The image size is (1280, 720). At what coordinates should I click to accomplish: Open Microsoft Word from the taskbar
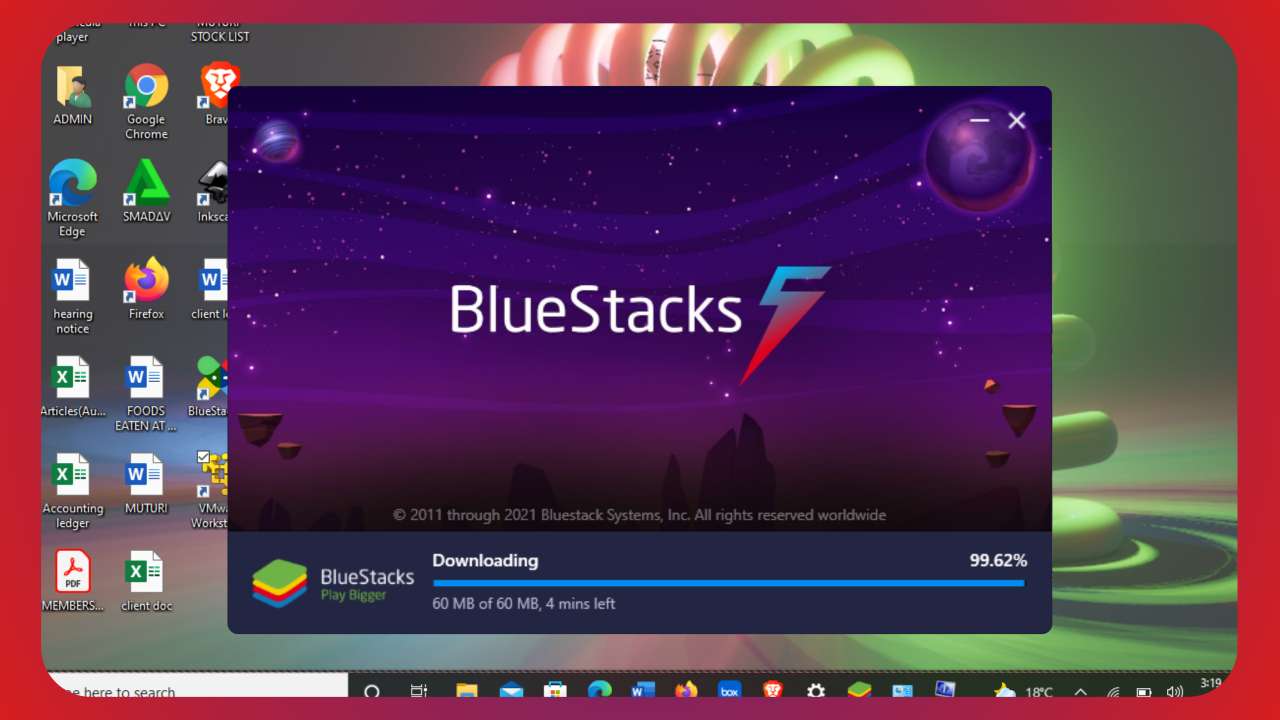(642, 691)
